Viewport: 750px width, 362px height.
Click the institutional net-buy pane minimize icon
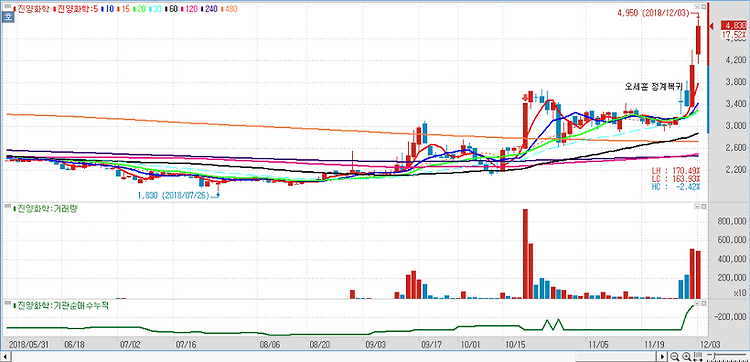[697, 303]
